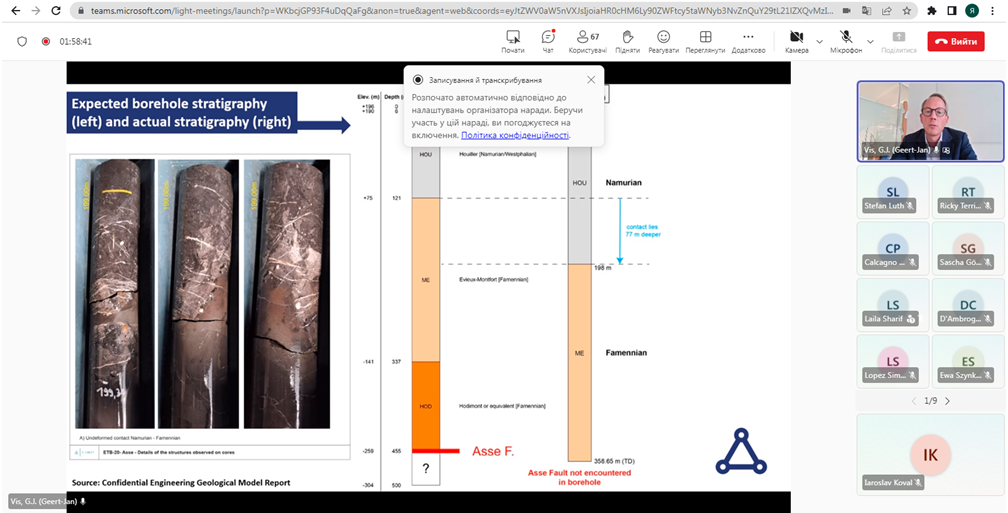Click the first core photo on slide

[114, 293]
